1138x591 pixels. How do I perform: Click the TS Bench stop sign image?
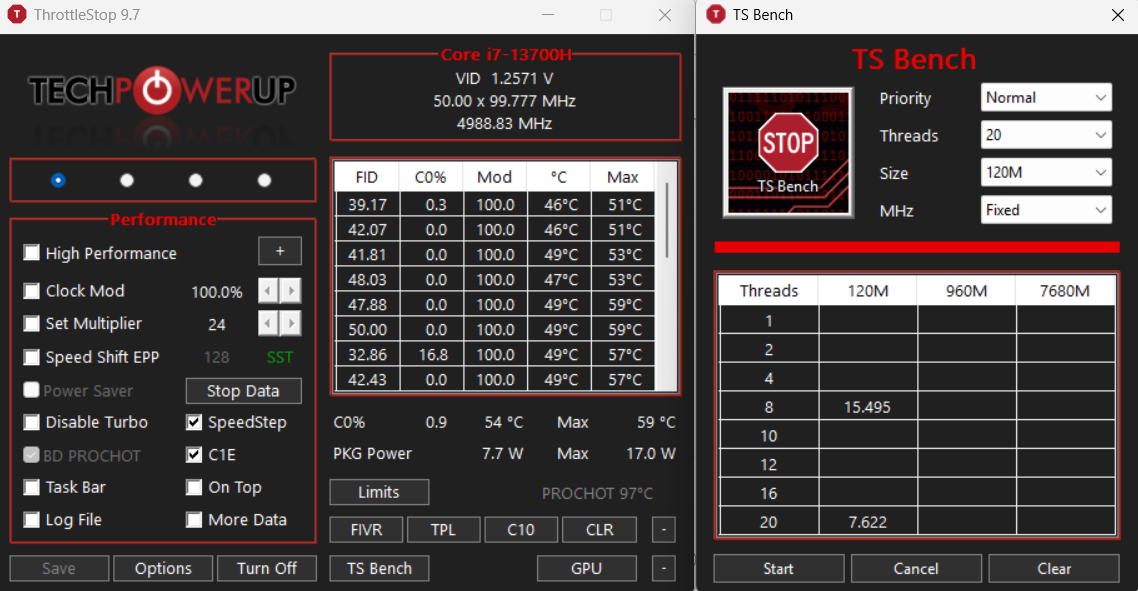787,152
